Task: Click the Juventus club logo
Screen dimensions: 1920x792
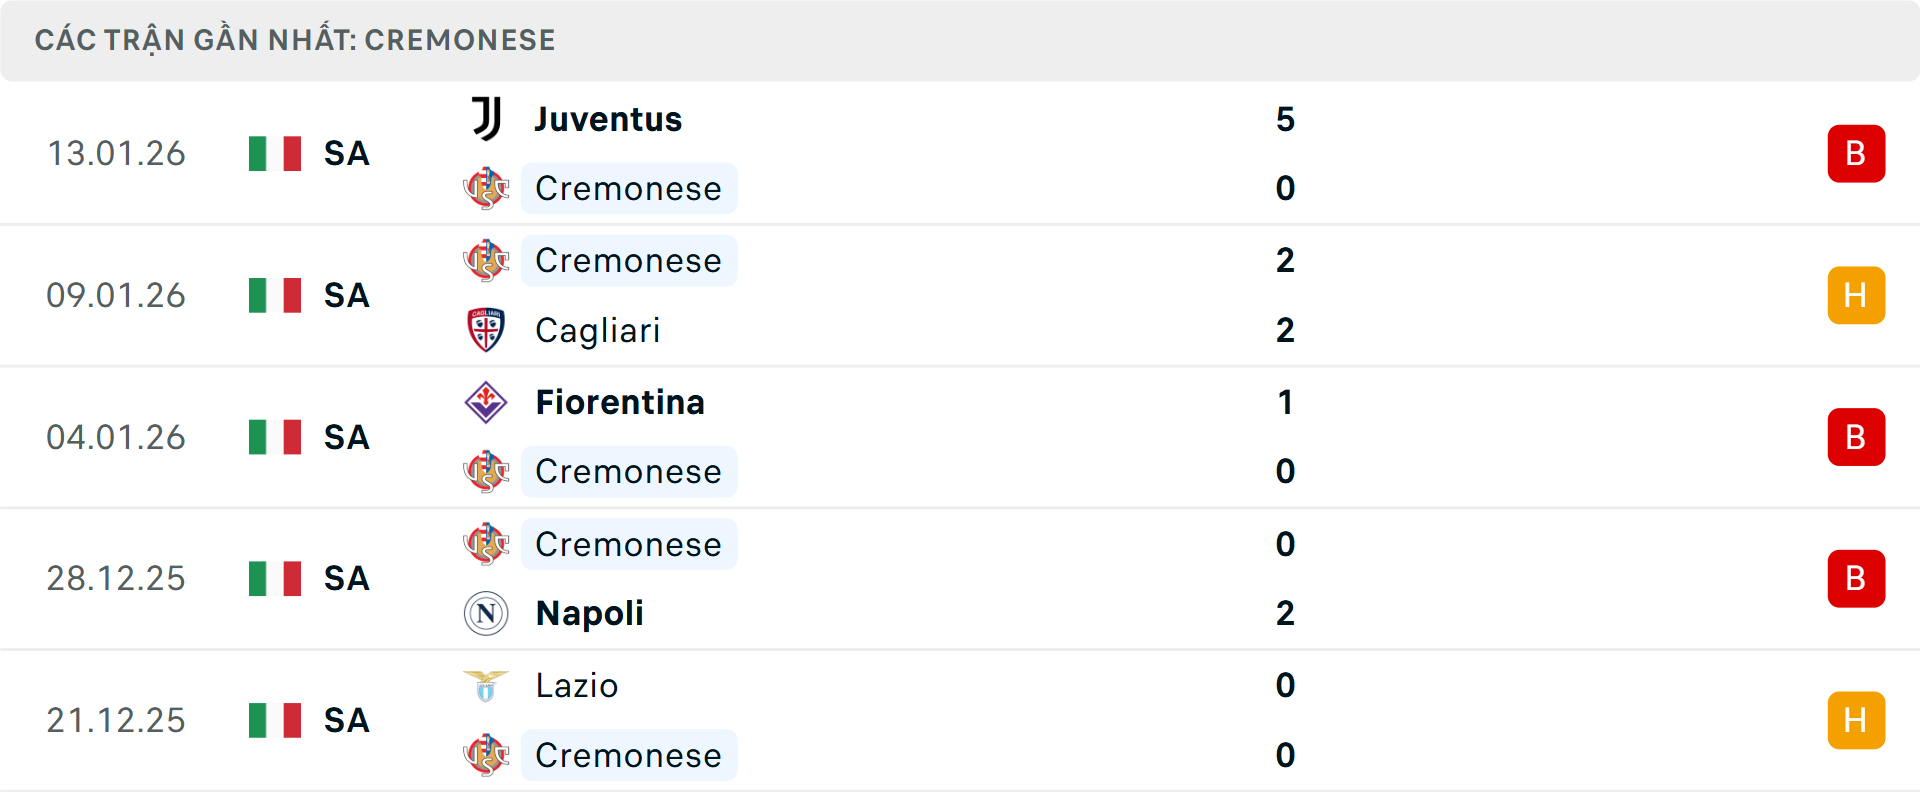Action: pyautogui.click(x=486, y=119)
